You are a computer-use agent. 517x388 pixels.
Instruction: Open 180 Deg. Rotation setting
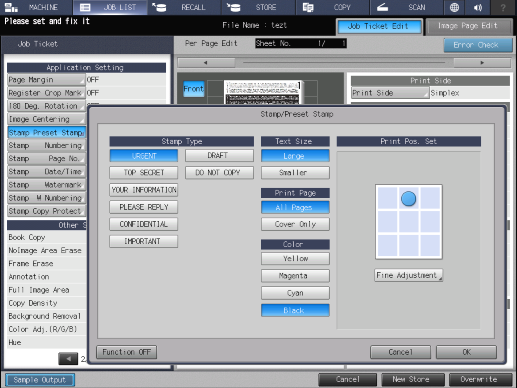pyautogui.click(x=46, y=106)
